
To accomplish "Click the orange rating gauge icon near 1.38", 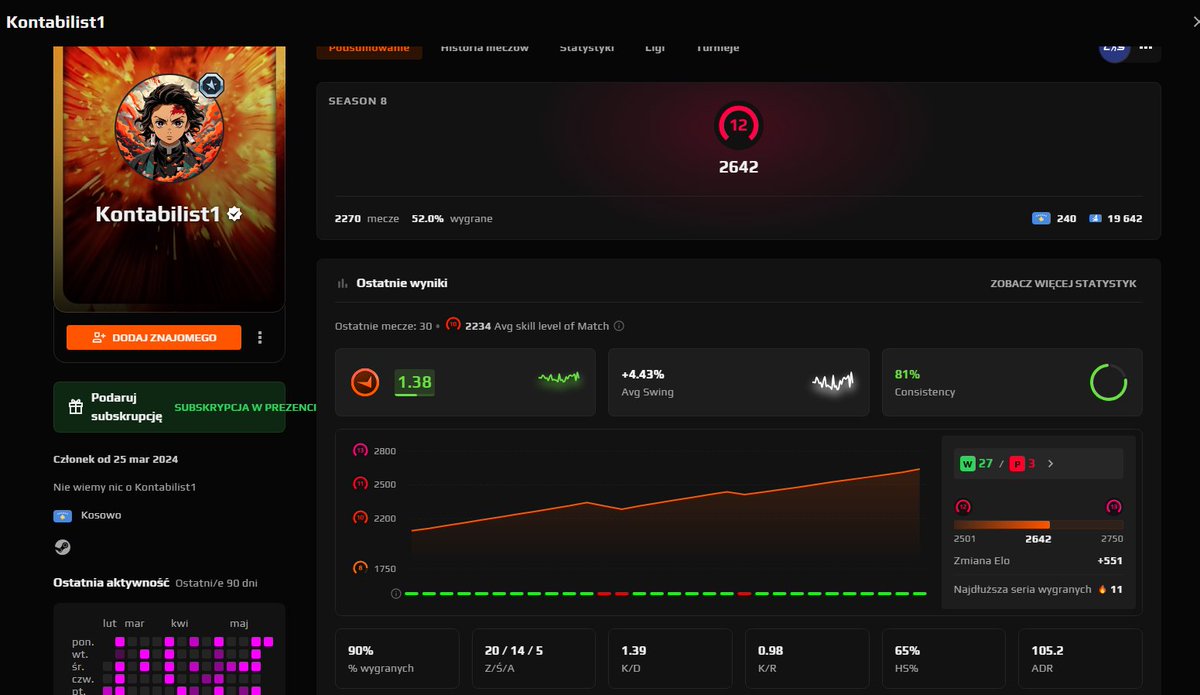I will (365, 382).
